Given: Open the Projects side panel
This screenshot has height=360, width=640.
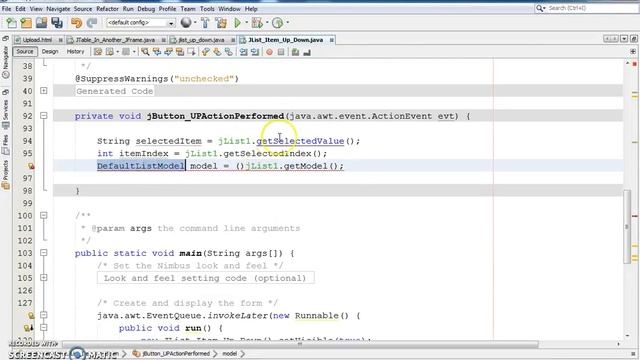Looking at the screenshot, I should pyautogui.click(x=6, y=175).
